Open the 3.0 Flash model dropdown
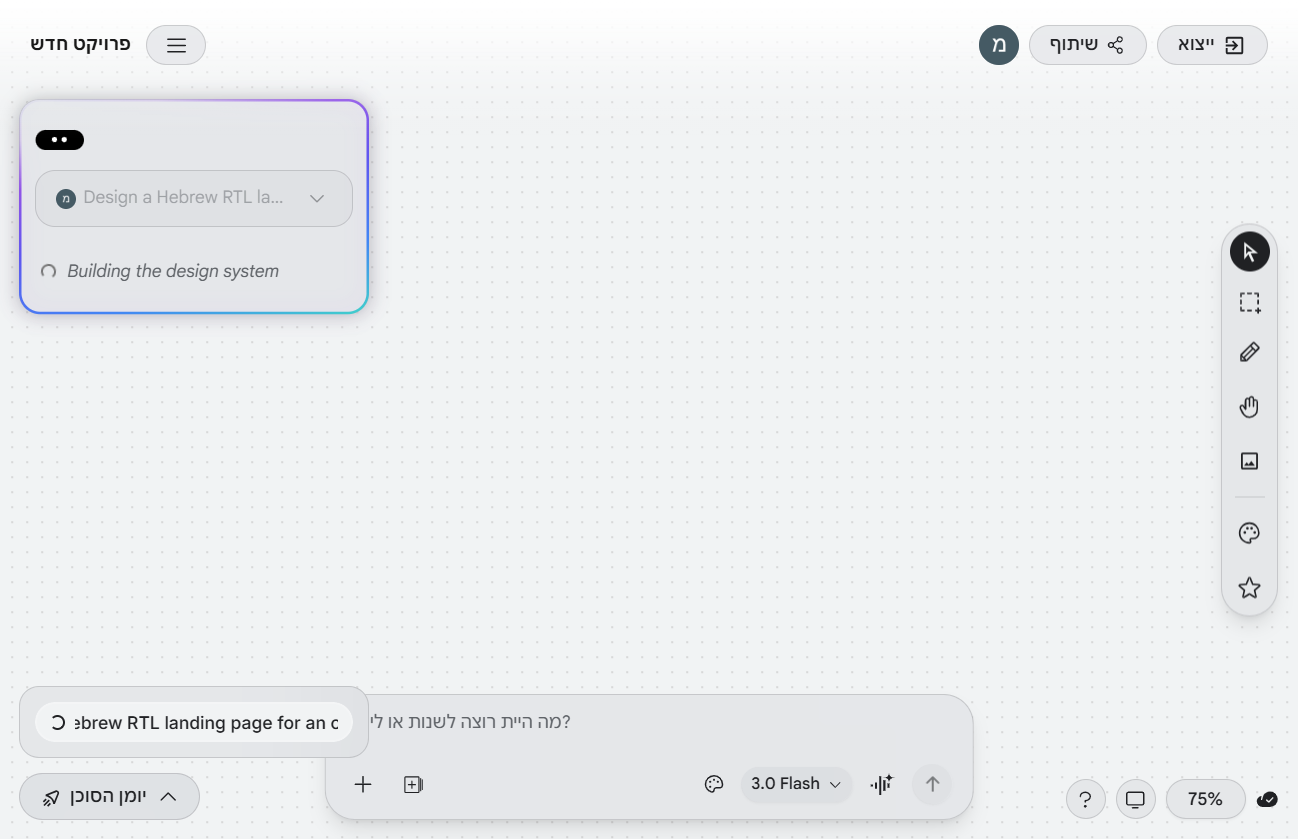Screen dimensions: 1298x839 pos(796,784)
